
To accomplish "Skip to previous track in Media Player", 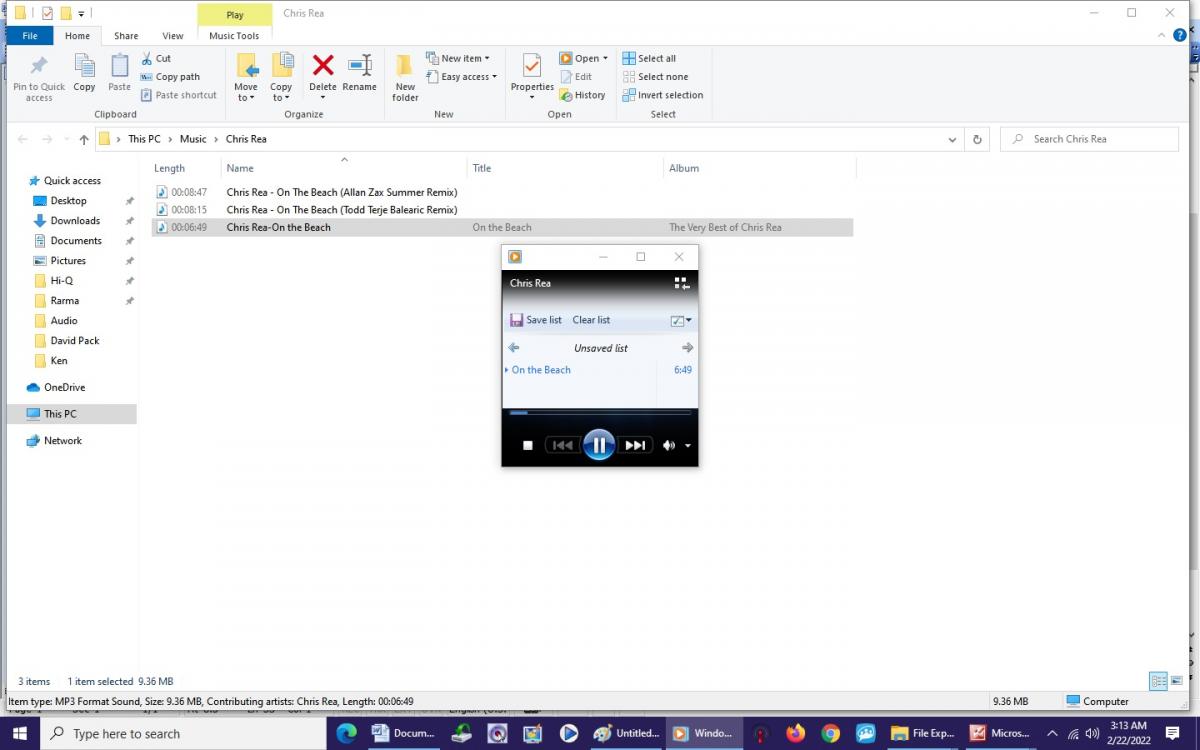I will [x=563, y=446].
